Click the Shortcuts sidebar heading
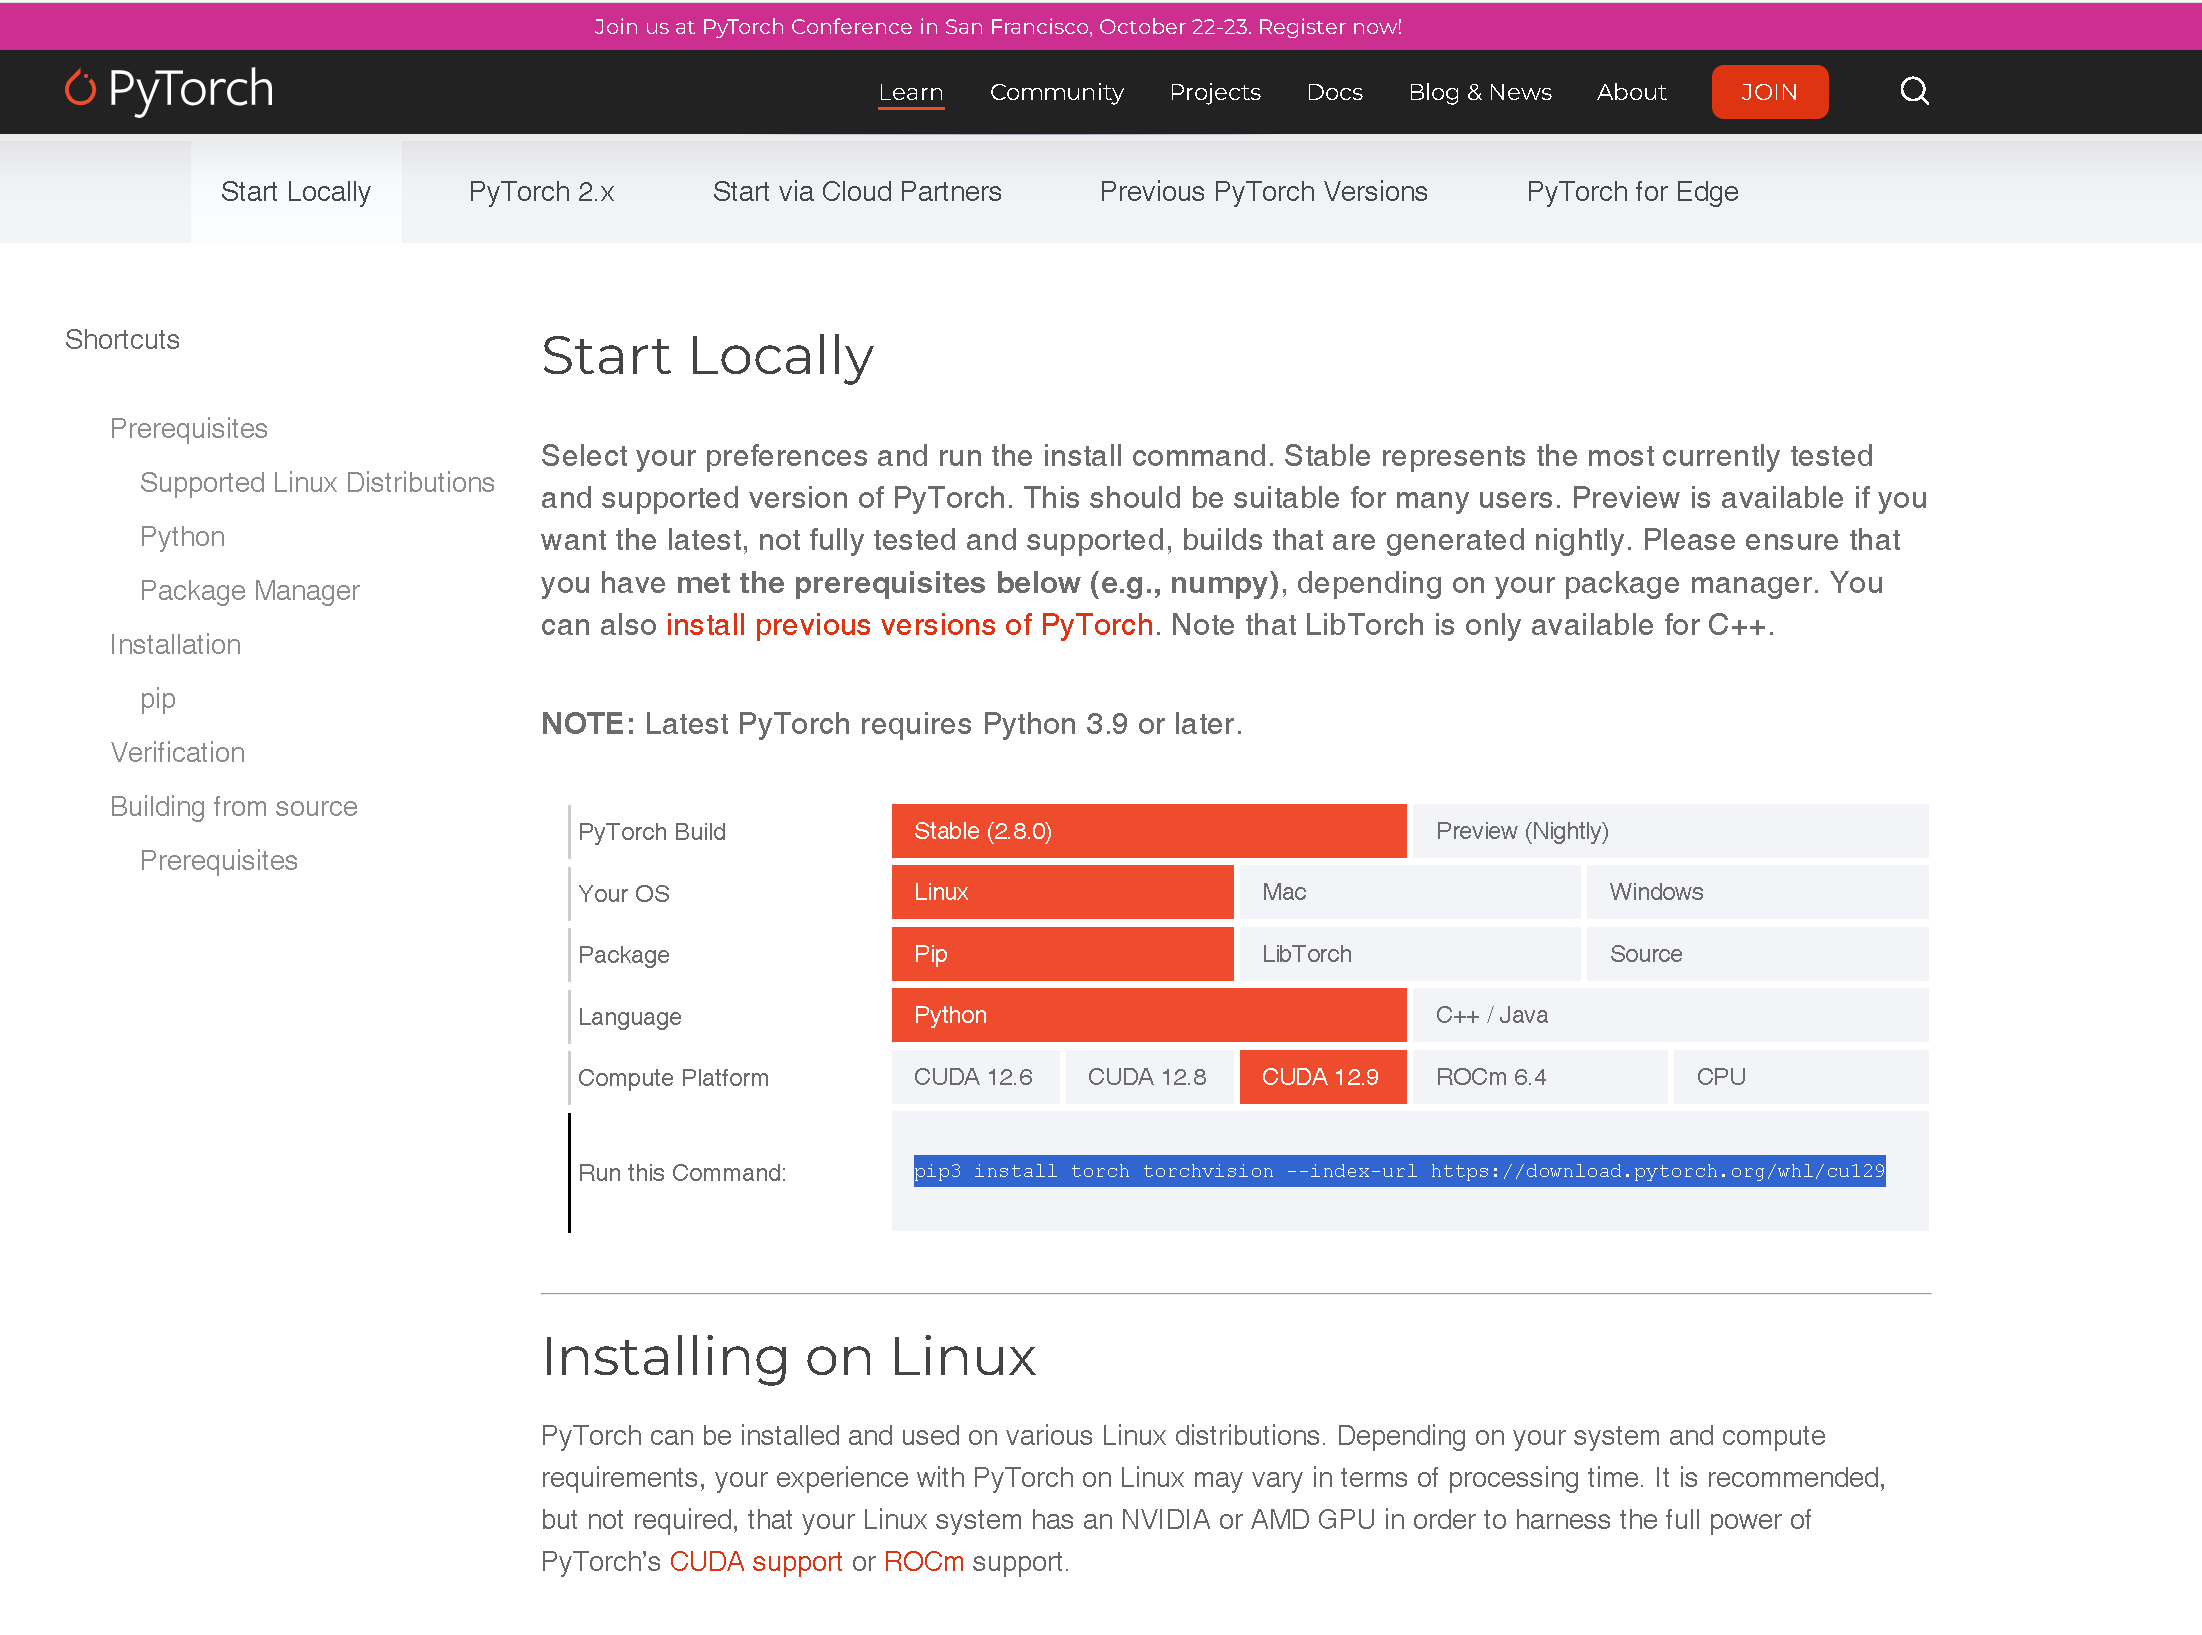Viewport: 2202px width, 1635px height. tap(122, 340)
